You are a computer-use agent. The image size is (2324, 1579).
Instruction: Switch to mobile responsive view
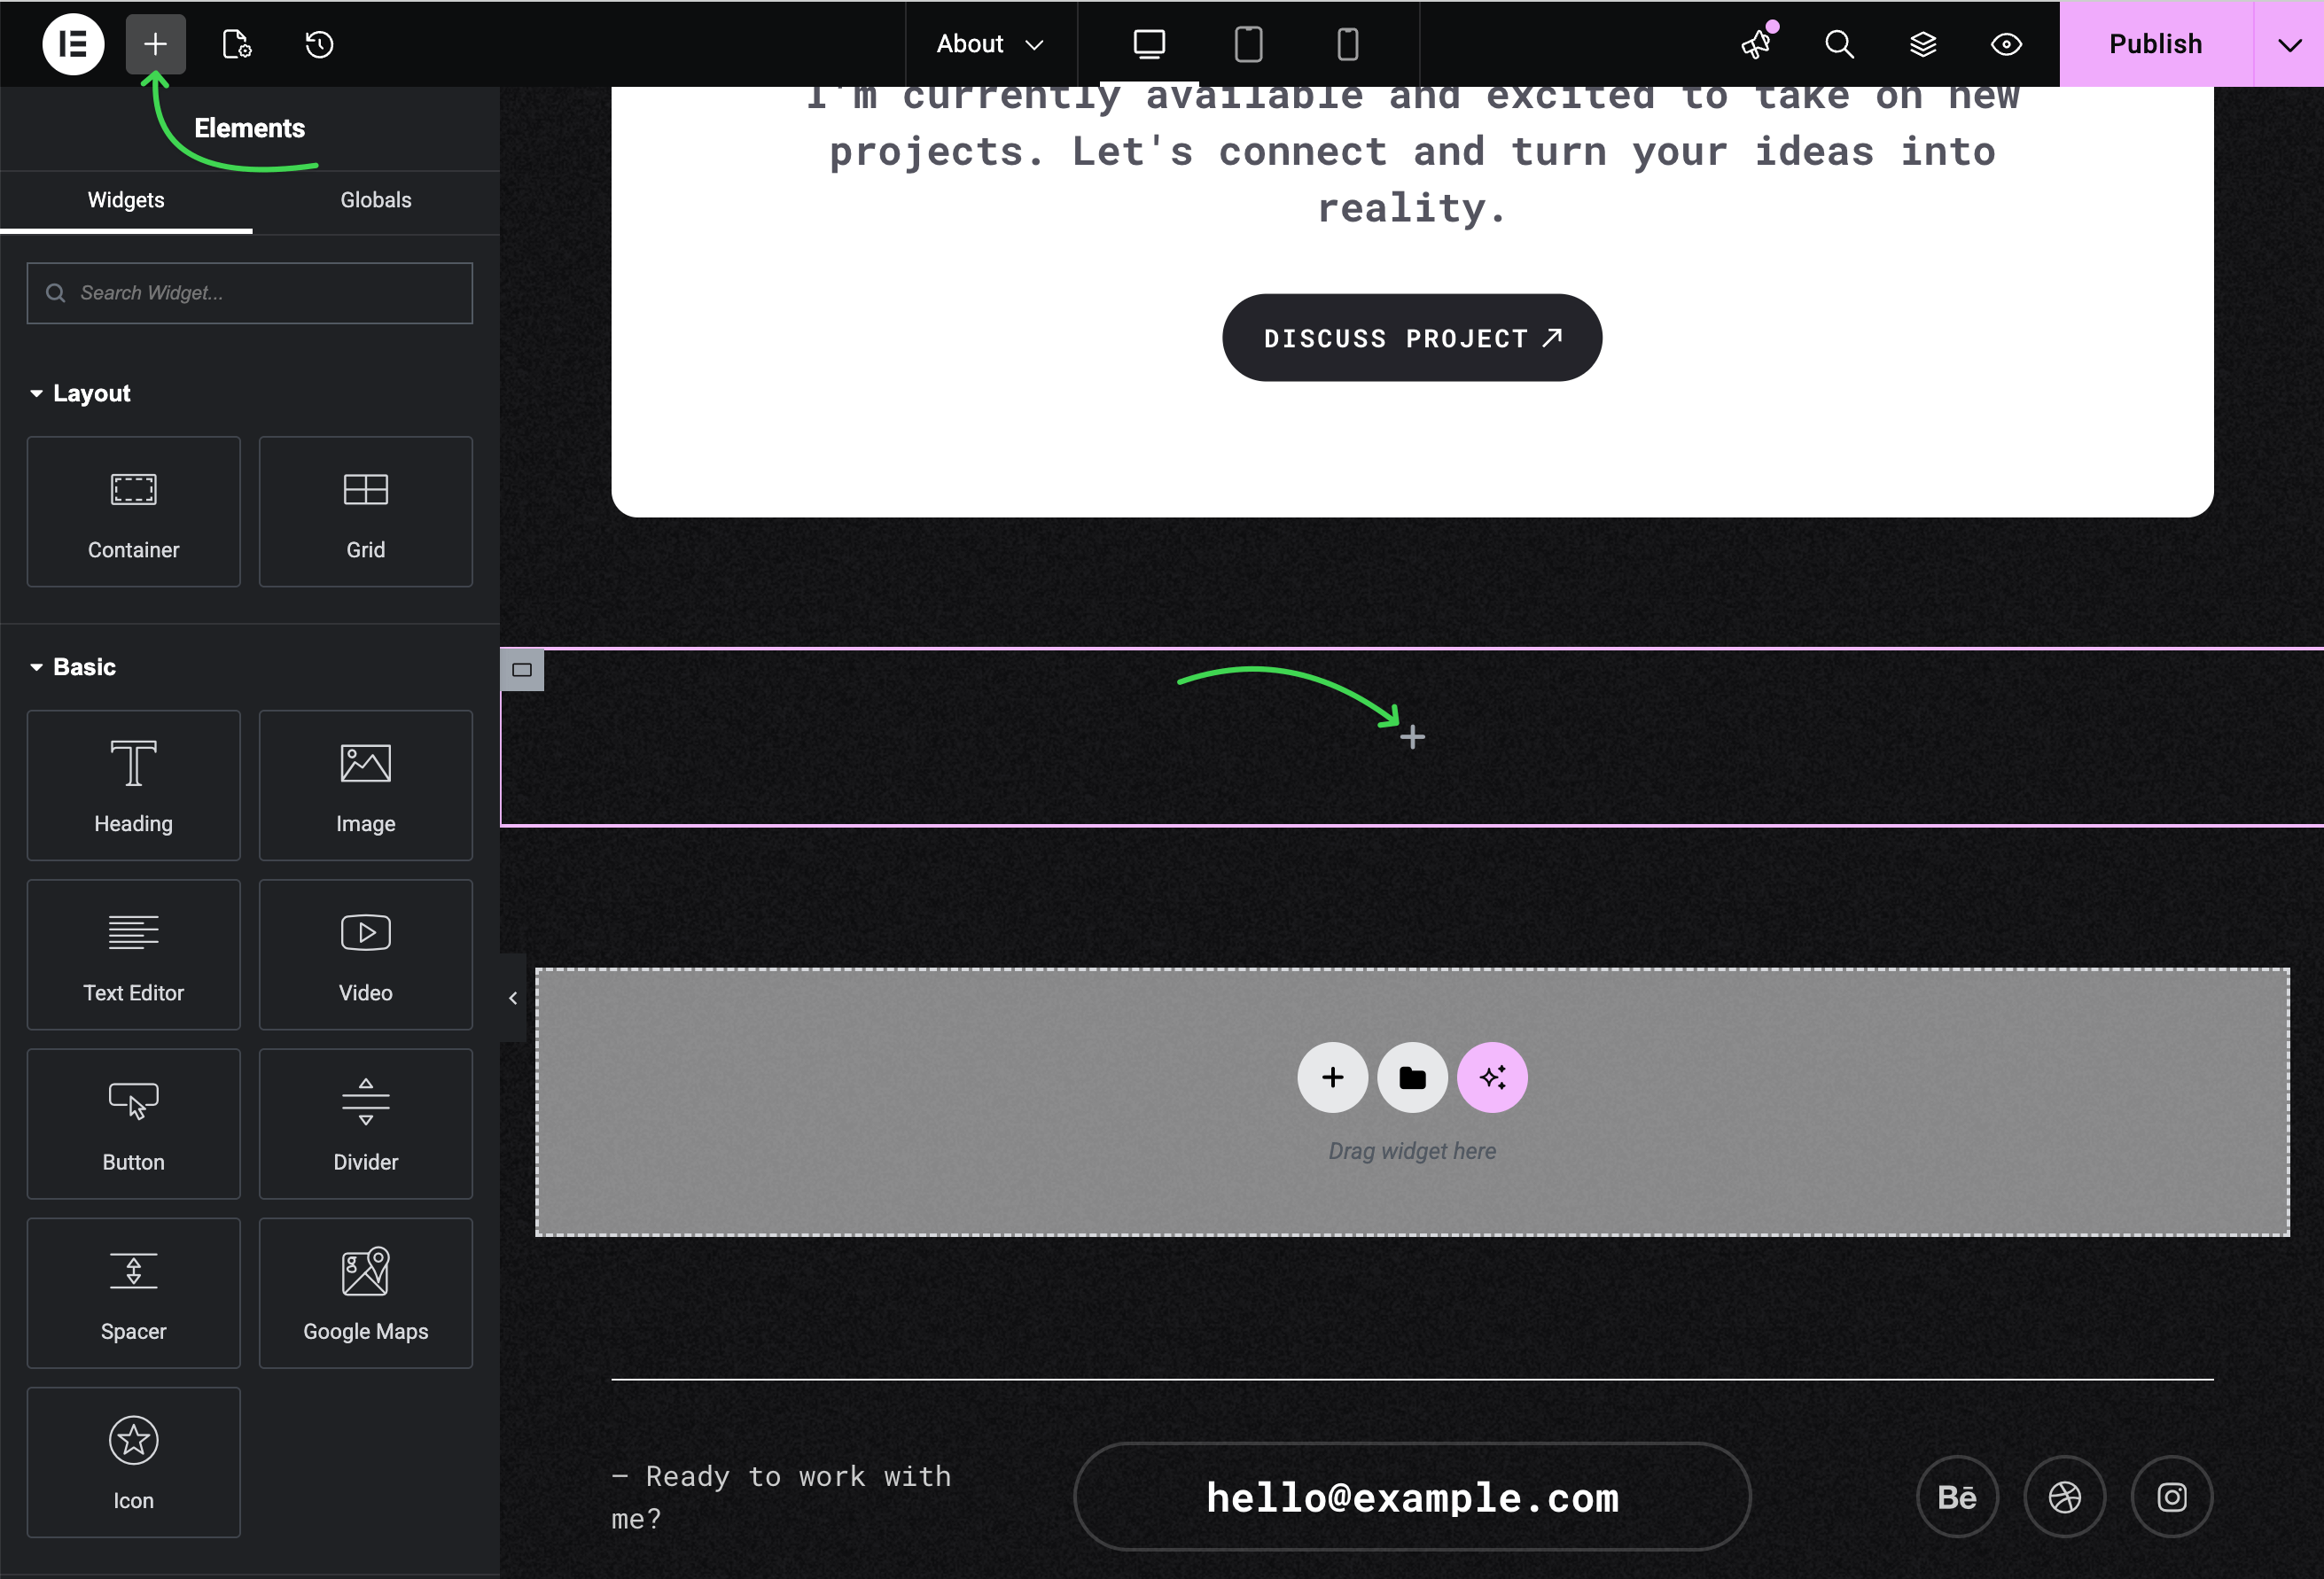point(1347,44)
